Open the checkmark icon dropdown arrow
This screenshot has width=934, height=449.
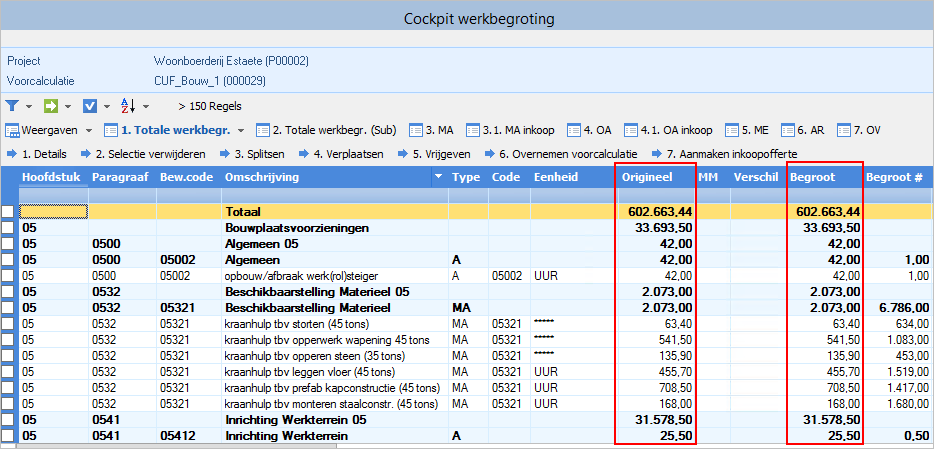107,107
